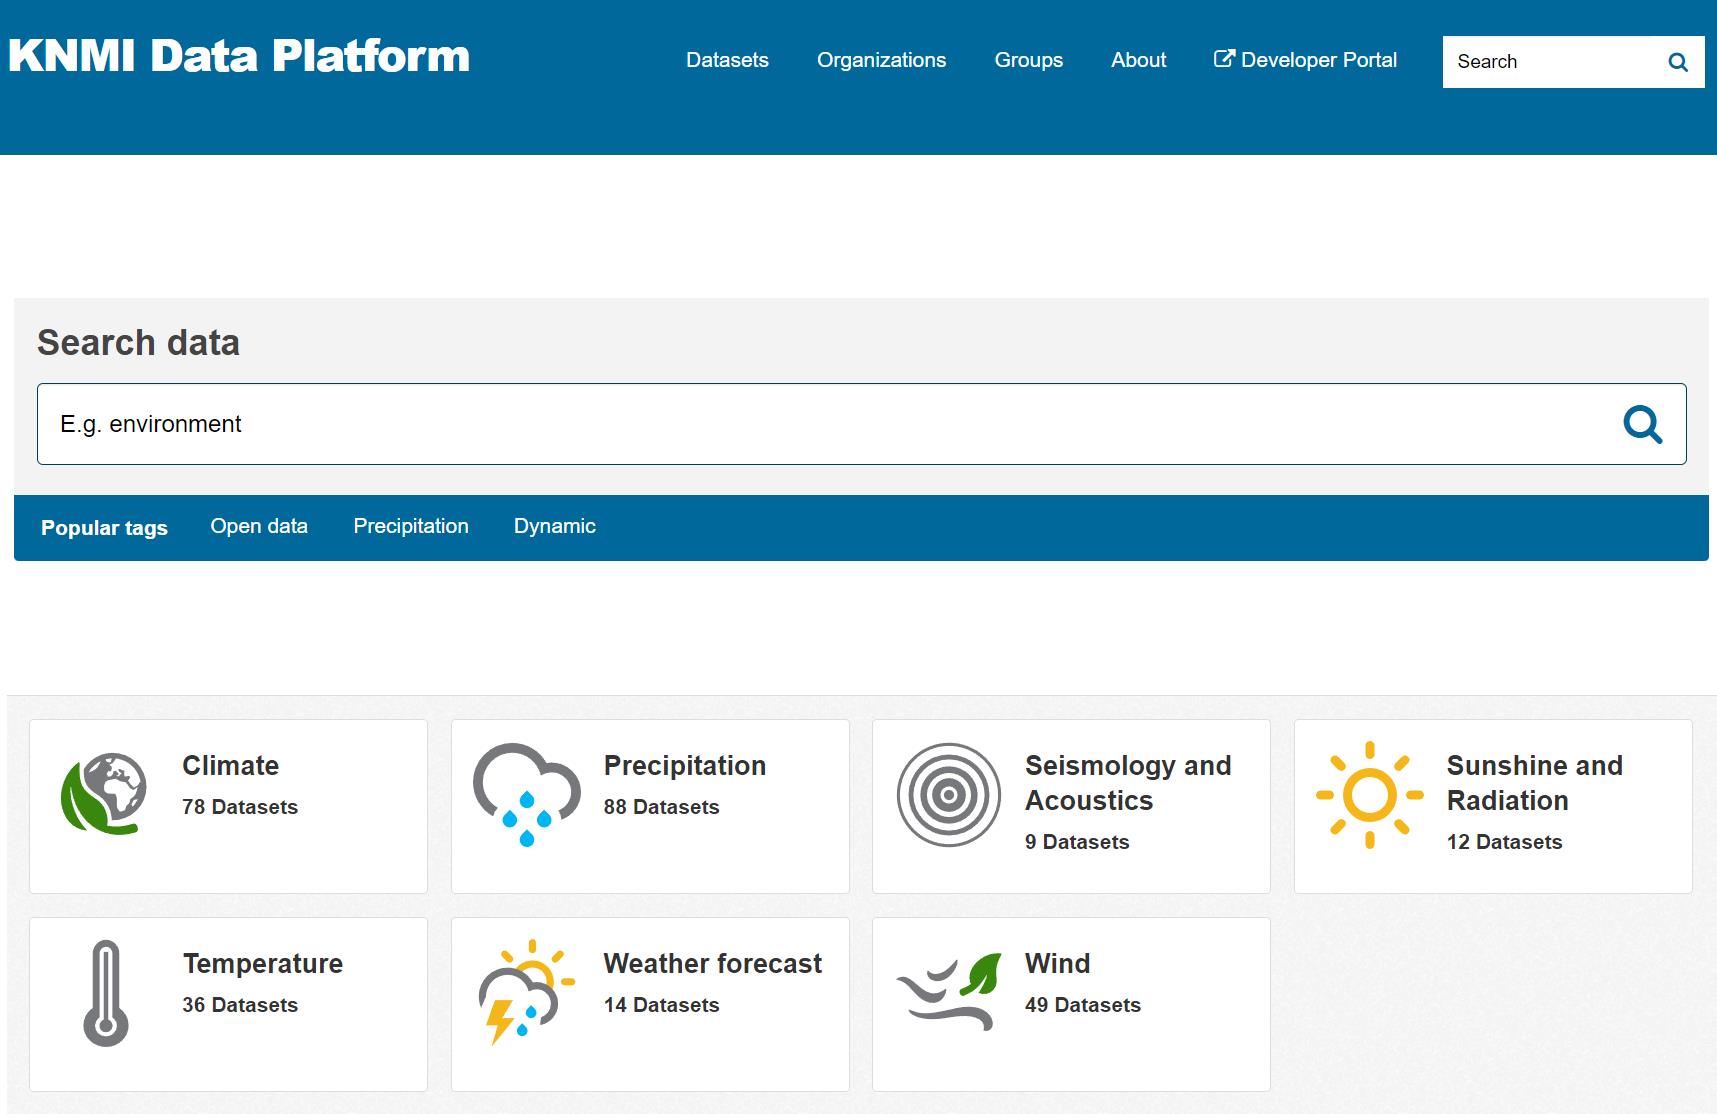Screen dimensions: 1717x1114
Task: Select the Open data popular tag
Action: (x=259, y=526)
